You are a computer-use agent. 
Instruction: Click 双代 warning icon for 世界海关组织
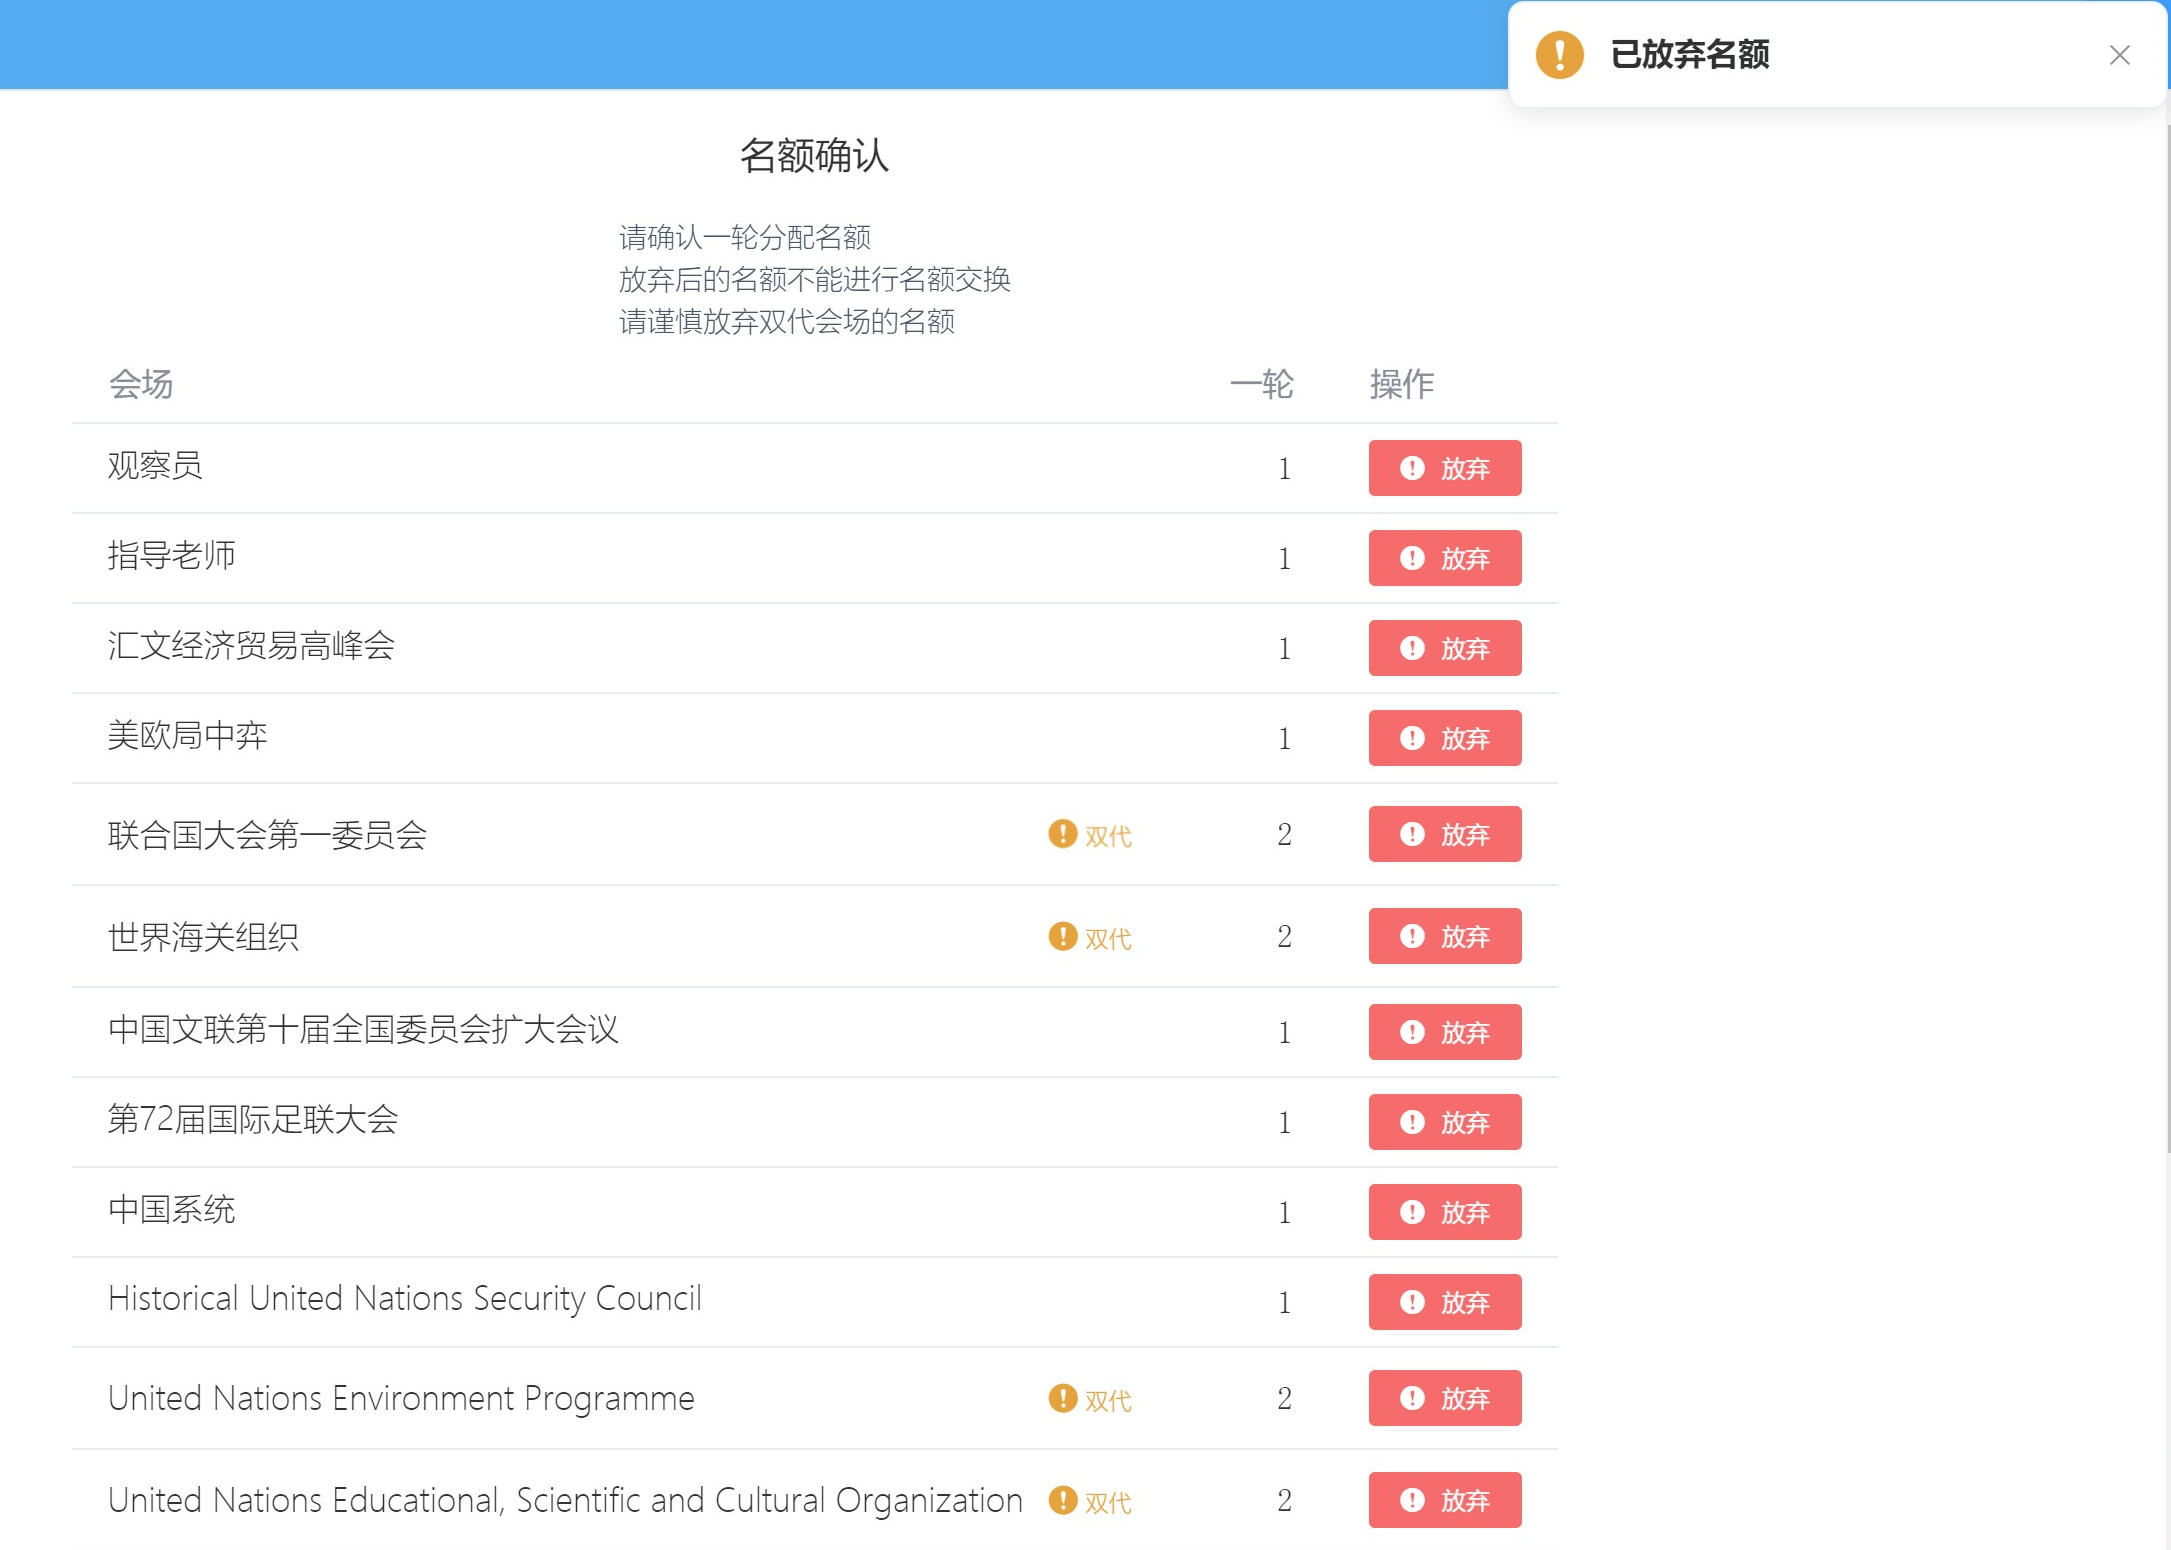pyautogui.click(x=1062, y=936)
